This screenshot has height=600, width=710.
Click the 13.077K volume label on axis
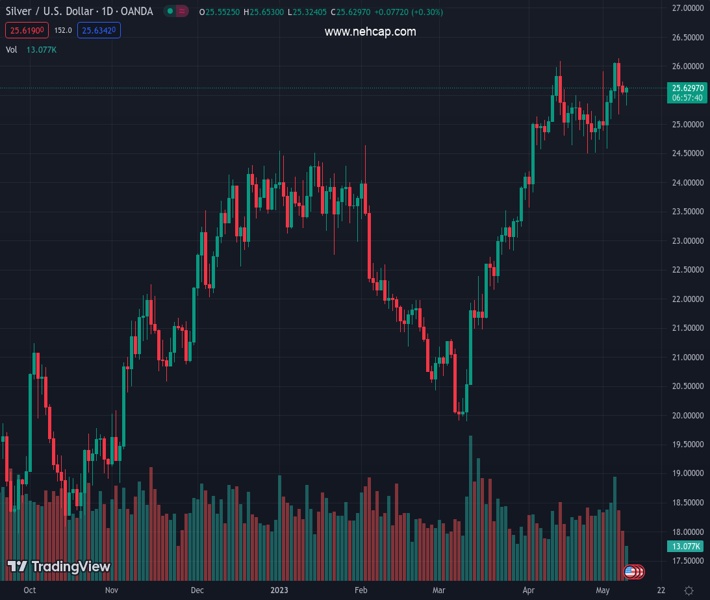(686, 546)
